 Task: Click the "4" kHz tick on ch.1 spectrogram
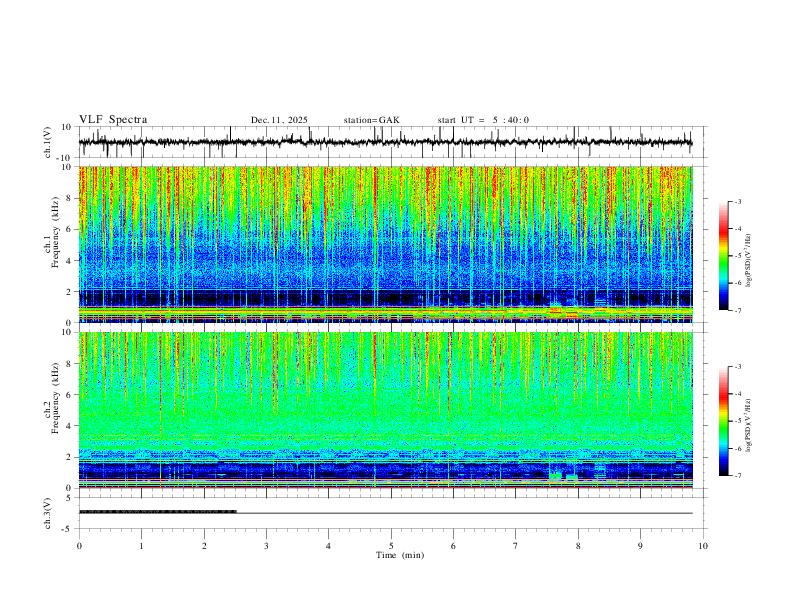click(x=69, y=260)
